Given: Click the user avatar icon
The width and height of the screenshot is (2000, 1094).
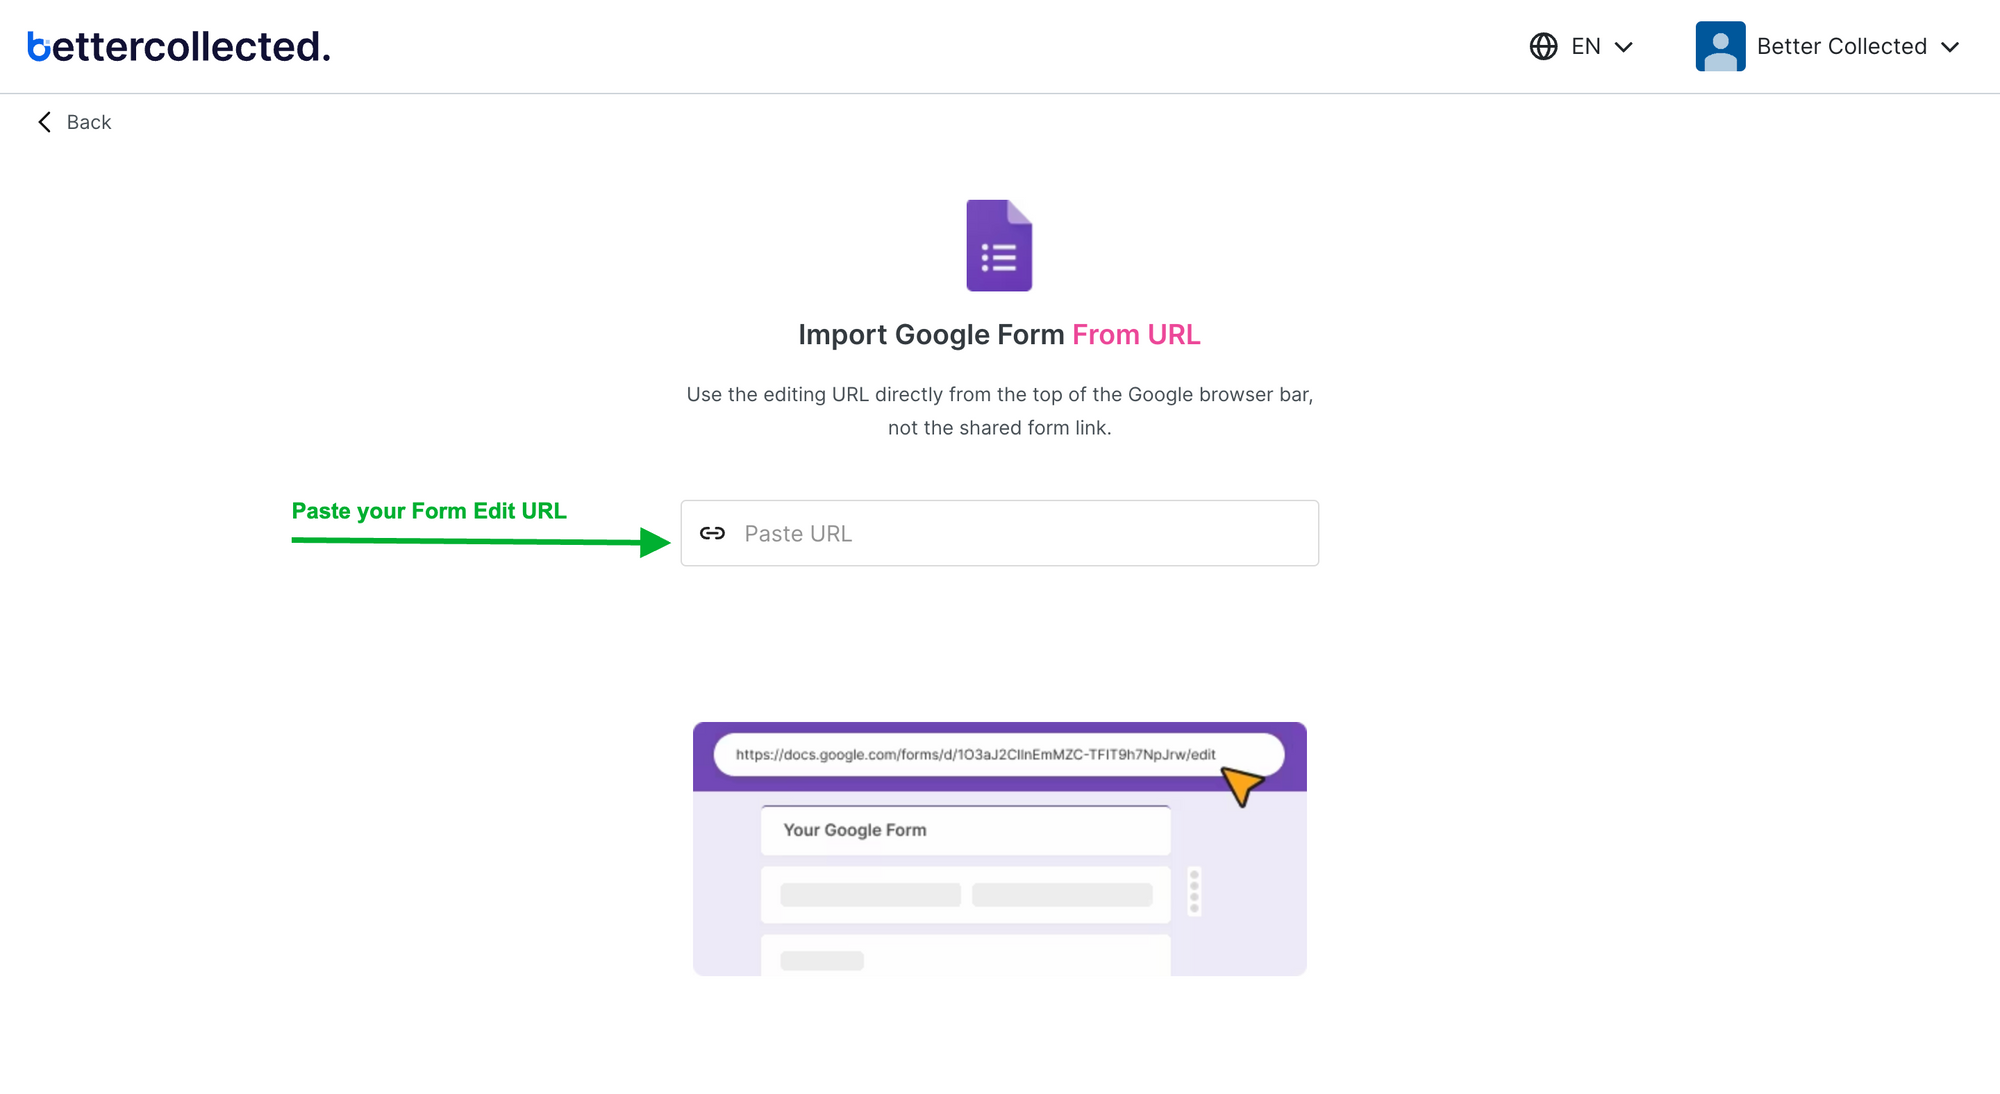Looking at the screenshot, I should pos(1720,46).
